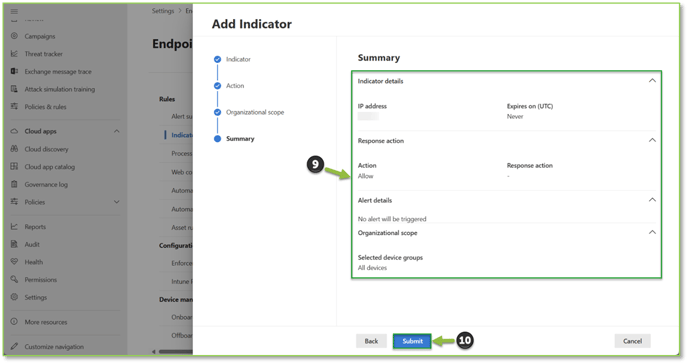This screenshot has width=688, height=364.
Task: Click the Customize navigation pencil icon
Action: (14, 346)
